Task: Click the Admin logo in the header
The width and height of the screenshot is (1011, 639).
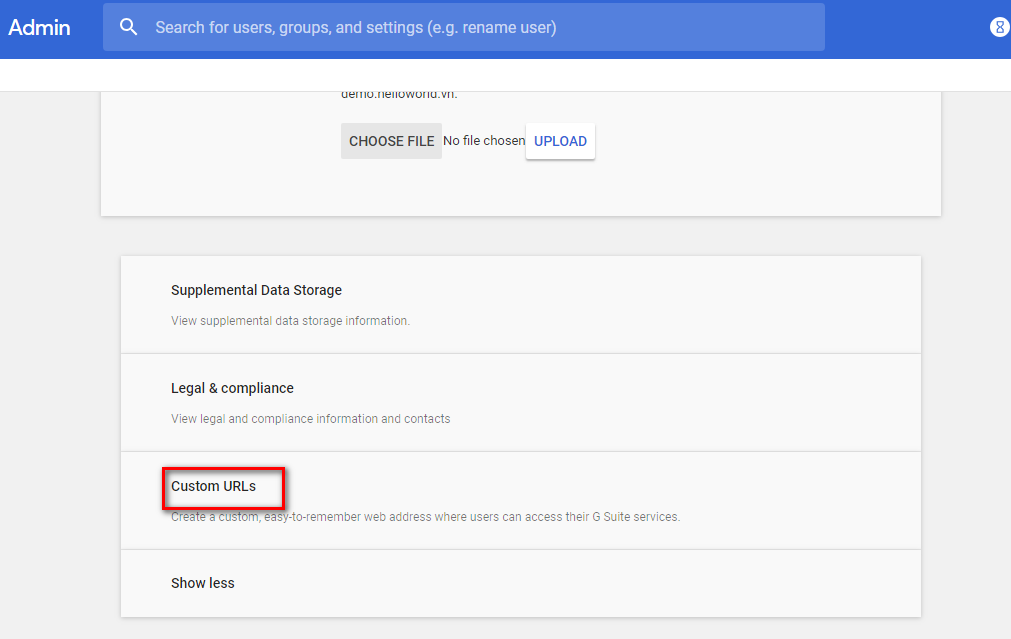Action: click(40, 27)
